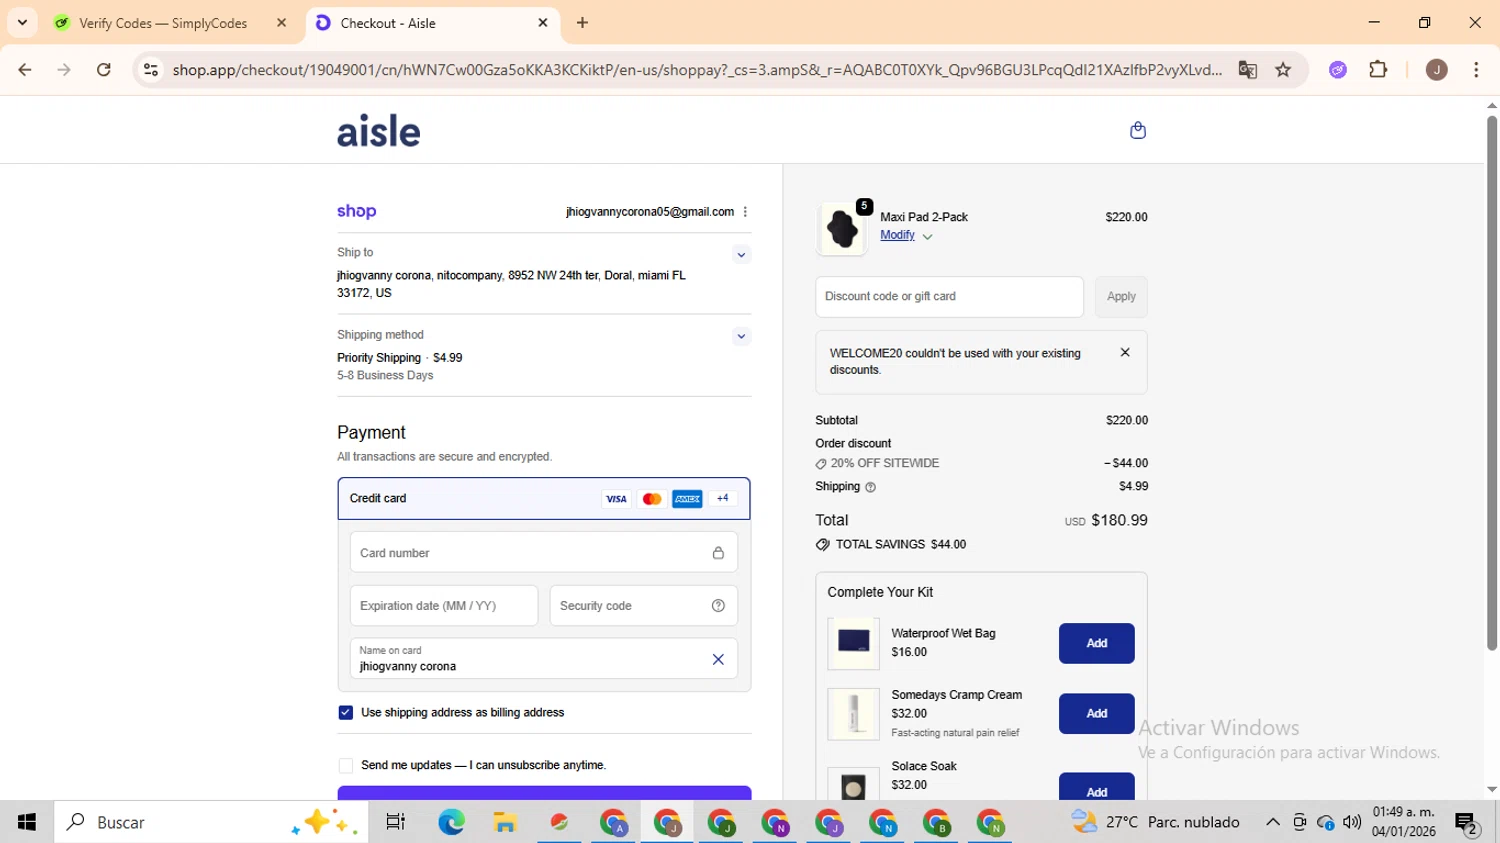Add Solace Soak to order
1500x843 pixels.
point(1097,787)
